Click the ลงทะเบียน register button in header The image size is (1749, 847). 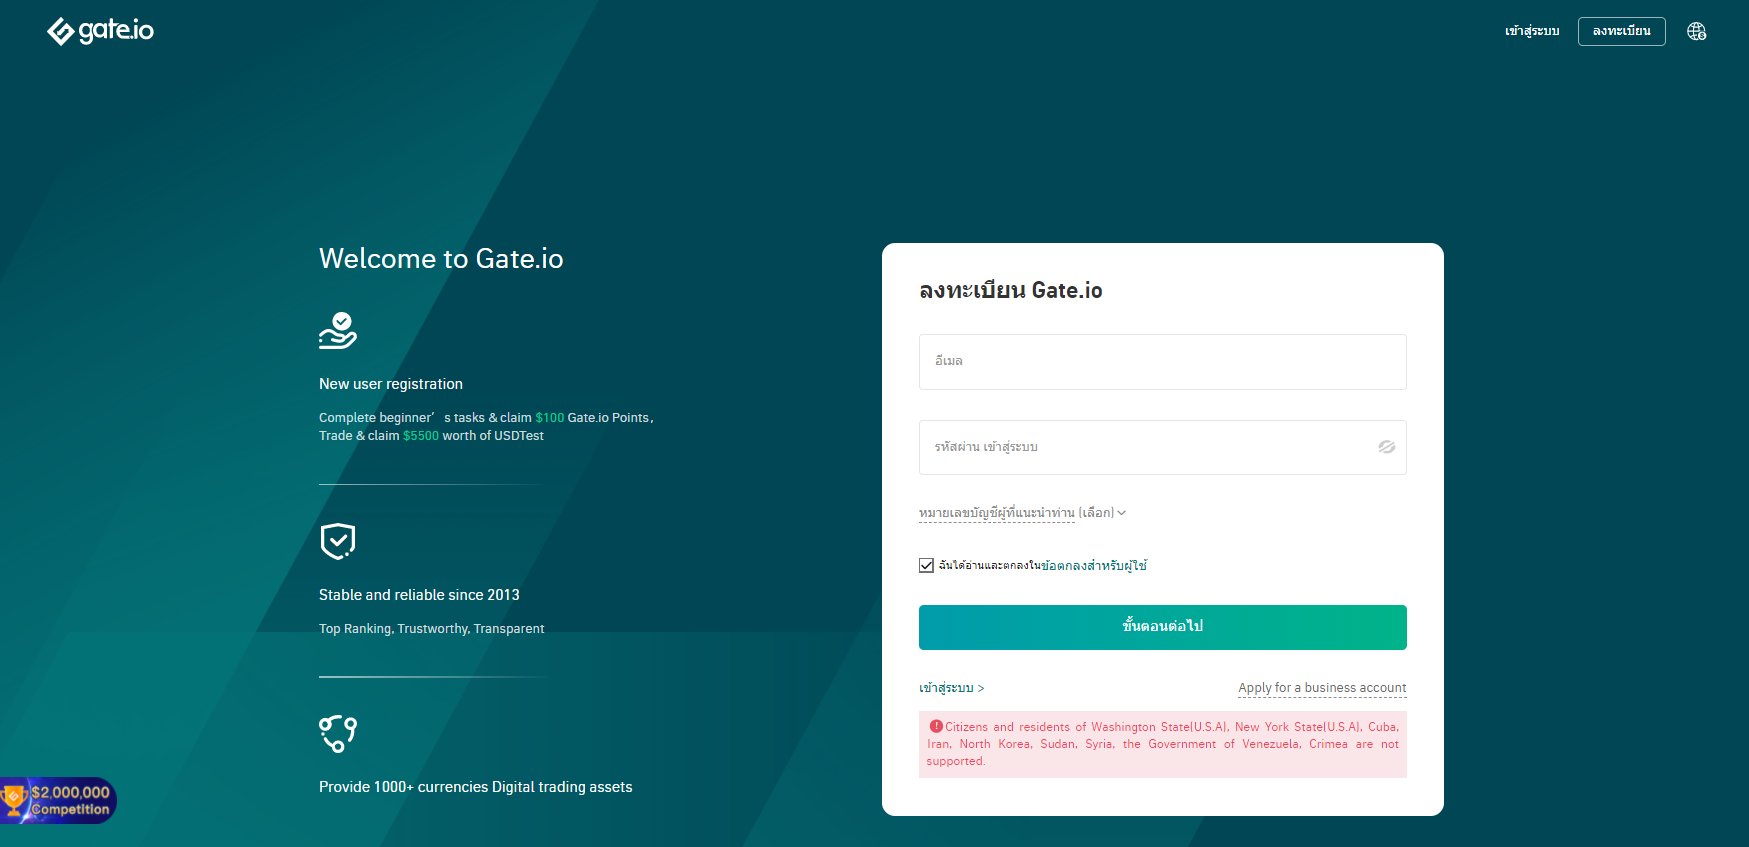pyautogui.click(x=1621, y=31)
